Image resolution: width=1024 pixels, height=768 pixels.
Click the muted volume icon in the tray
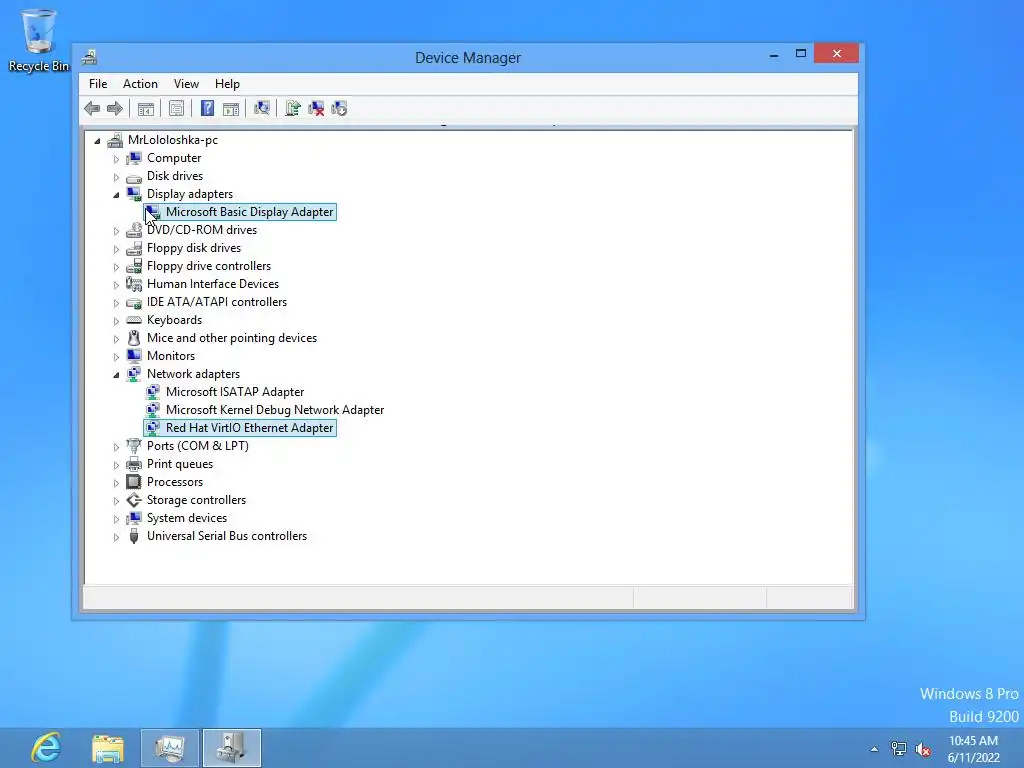(x=923, y=749)
